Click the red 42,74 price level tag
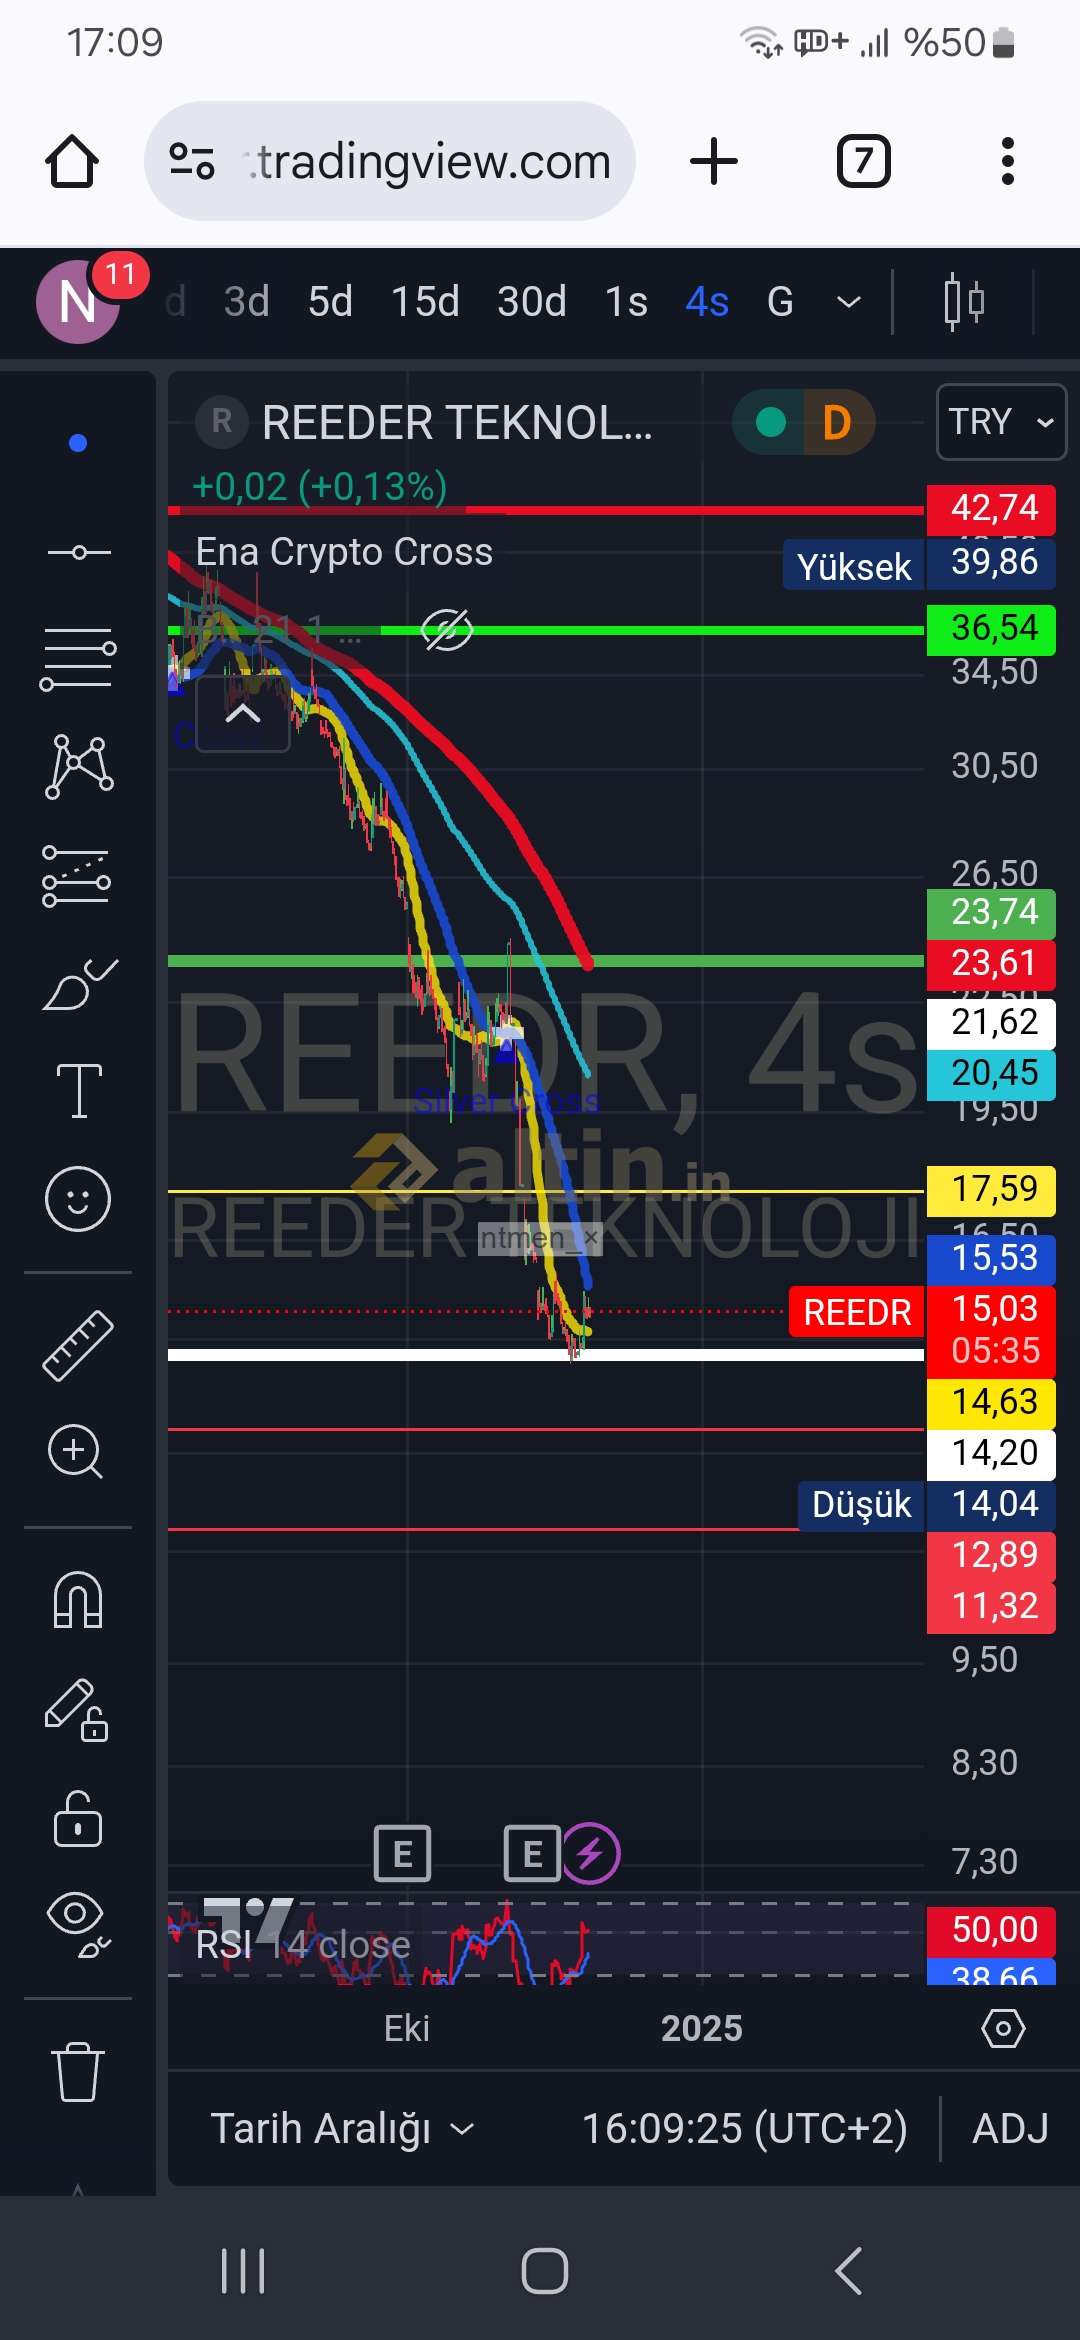Screen dimensions: 1080x2340 [x=991, y=509]
